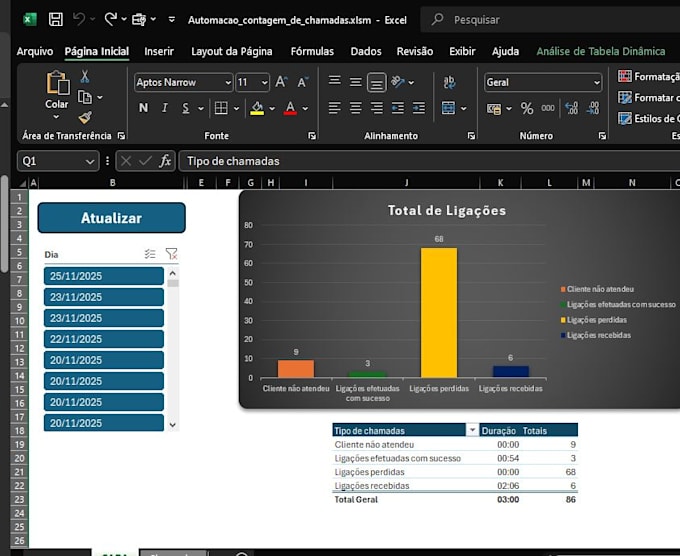This screenshot has height=556, width=680.
Task: Click the Increase Indent icon
Action: click(x=419, y=108)
